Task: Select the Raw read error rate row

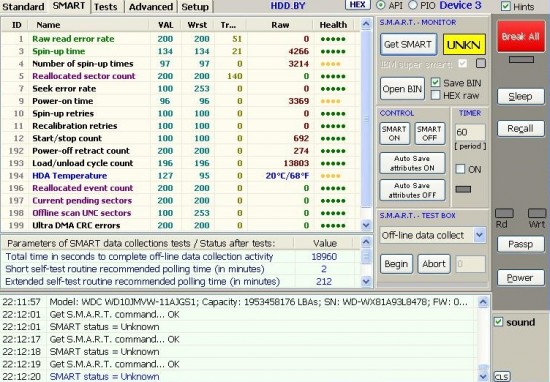Action: pos(181,39)
